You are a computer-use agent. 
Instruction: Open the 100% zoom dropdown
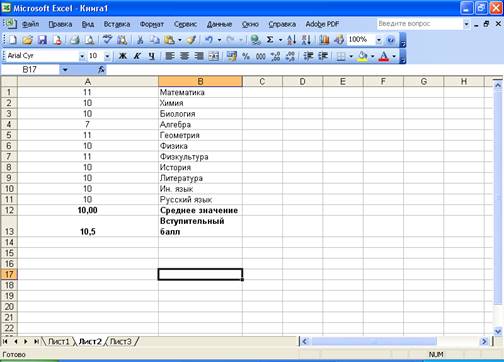pos(379,40)
